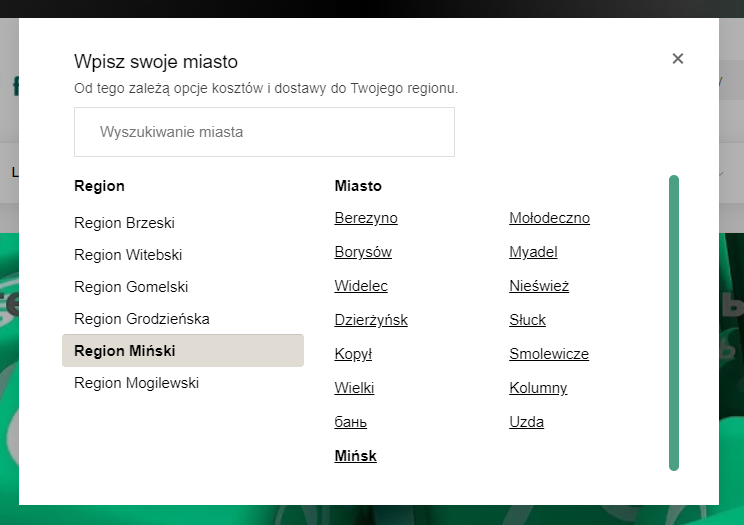Choose Region Gomelski
This screenshot has height=525, width=744.
click(131, 287)
